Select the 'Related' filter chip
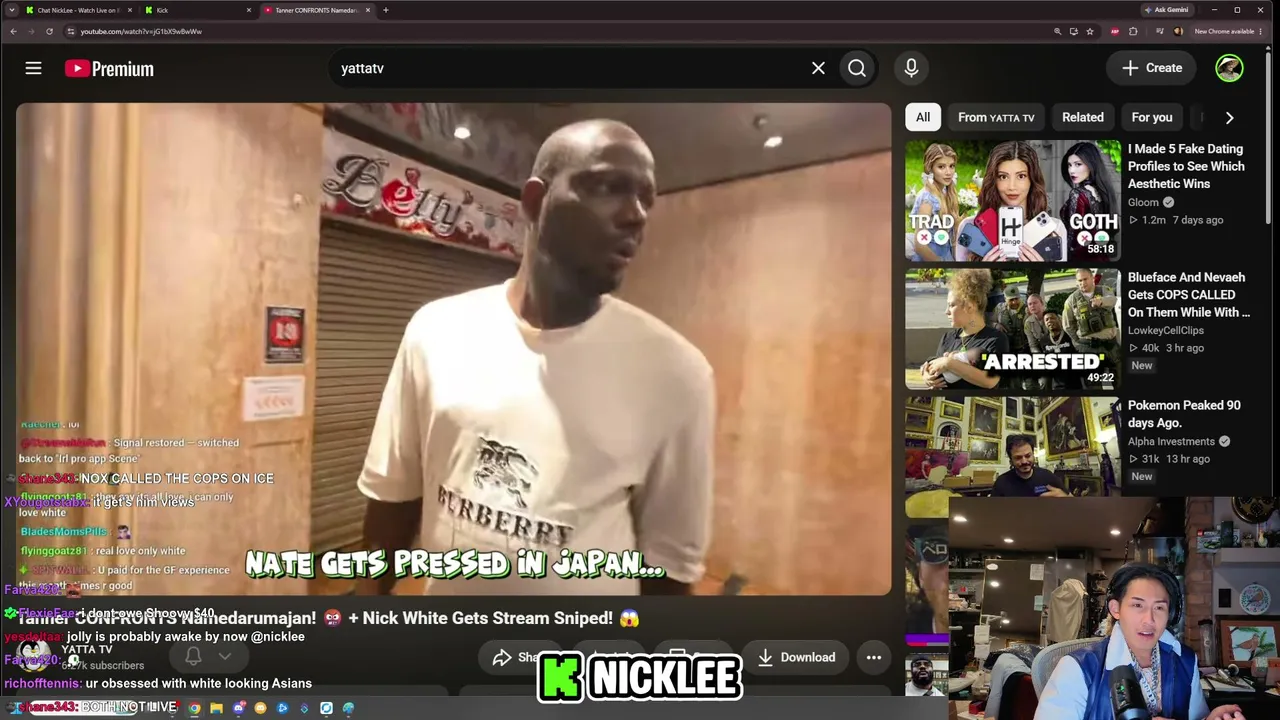The height and width of the screenshot is (720, 1280). click(x=1083, y=117)
